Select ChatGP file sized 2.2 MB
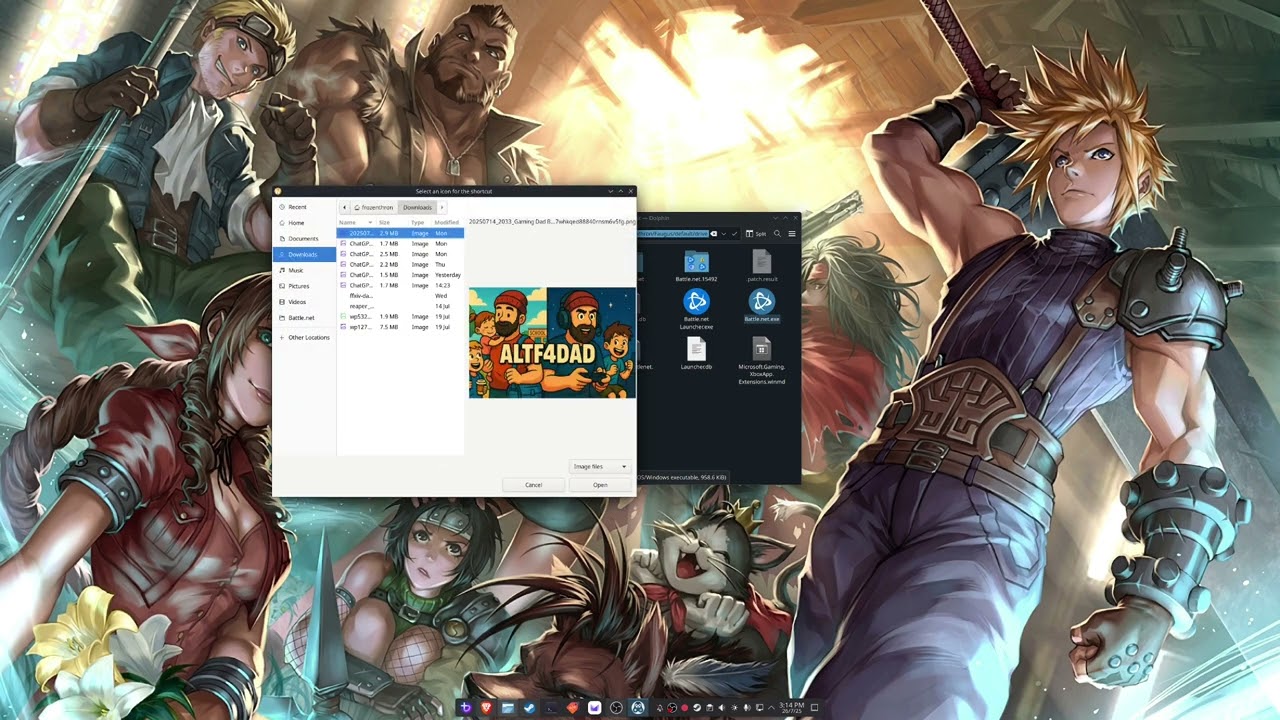 coord(400,264)
